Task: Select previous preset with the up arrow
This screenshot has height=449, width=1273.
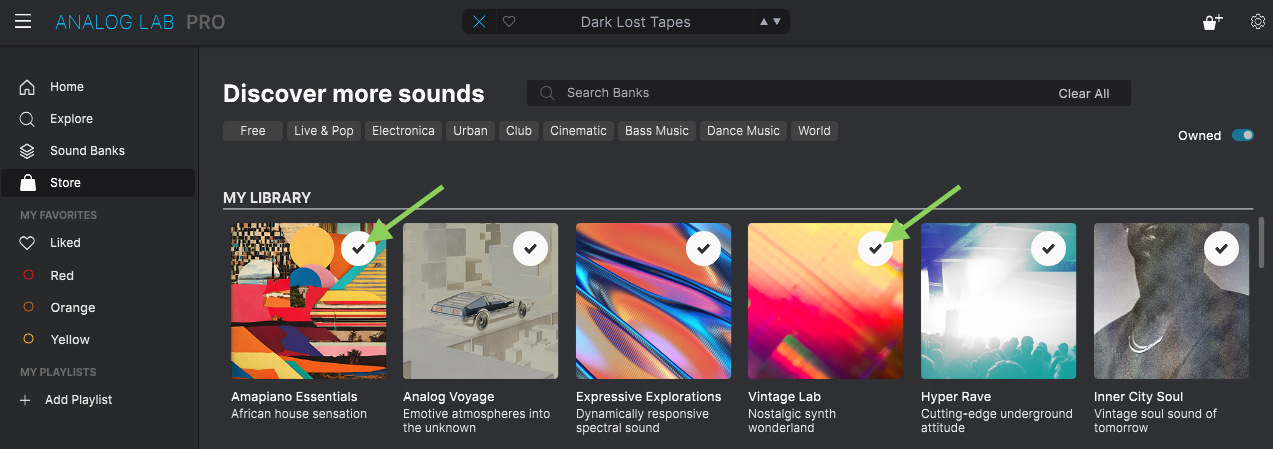Action: coord(764,22)
